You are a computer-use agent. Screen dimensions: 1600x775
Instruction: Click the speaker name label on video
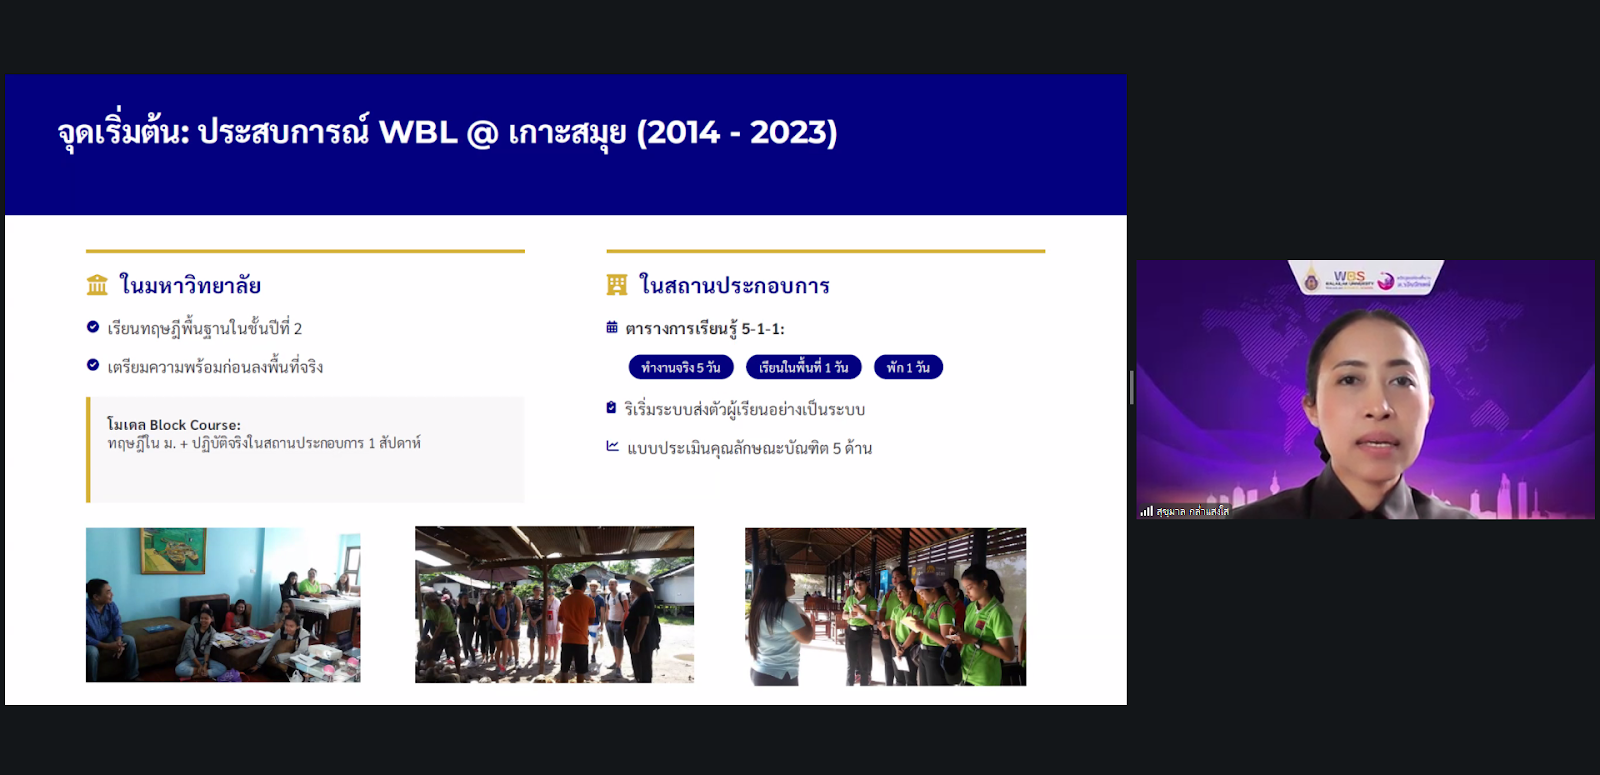pos(1192,511)
